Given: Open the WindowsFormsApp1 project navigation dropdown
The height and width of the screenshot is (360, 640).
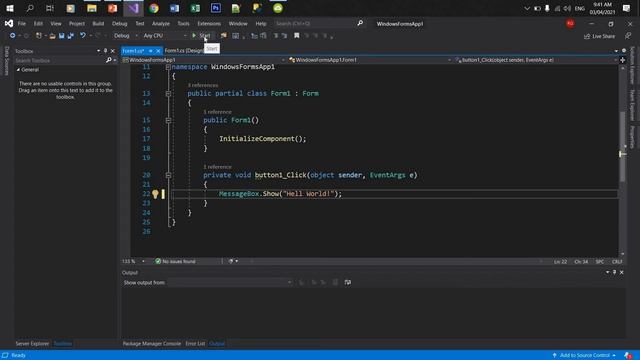Looking at the screenshot, I should point(203,60).
